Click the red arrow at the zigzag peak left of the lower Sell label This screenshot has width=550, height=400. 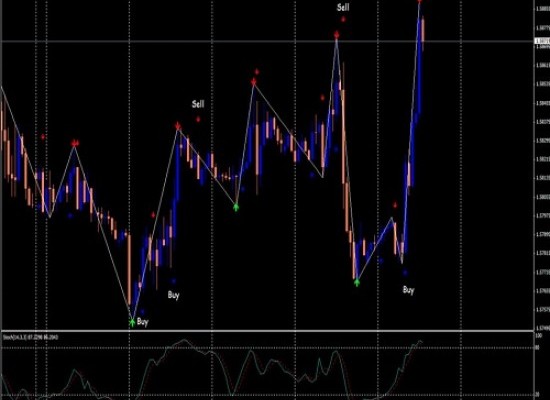click(x=178, y=126)
